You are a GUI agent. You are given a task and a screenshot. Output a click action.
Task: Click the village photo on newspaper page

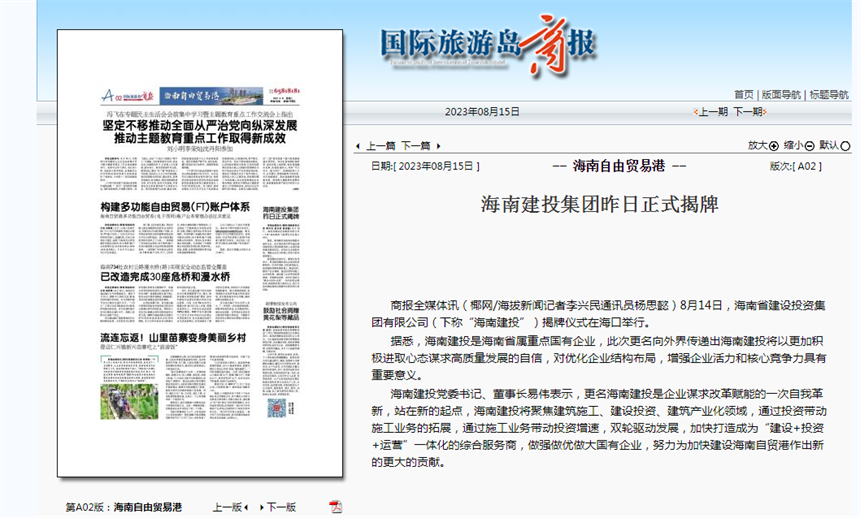point(129,402)
